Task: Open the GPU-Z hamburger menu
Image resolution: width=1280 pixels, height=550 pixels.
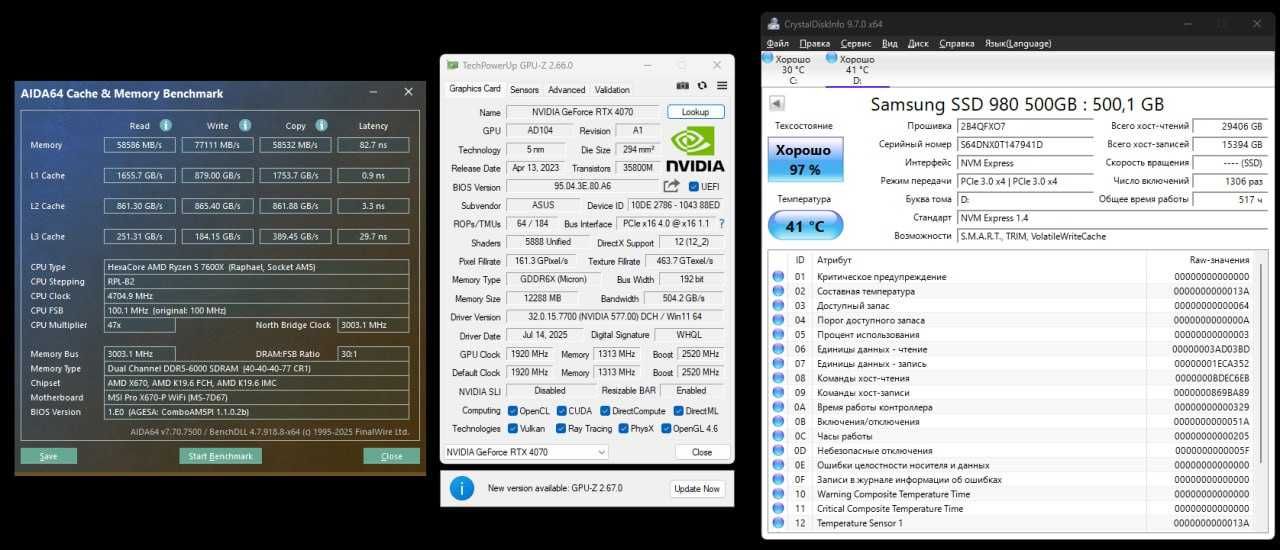Action: coord(721,86)
